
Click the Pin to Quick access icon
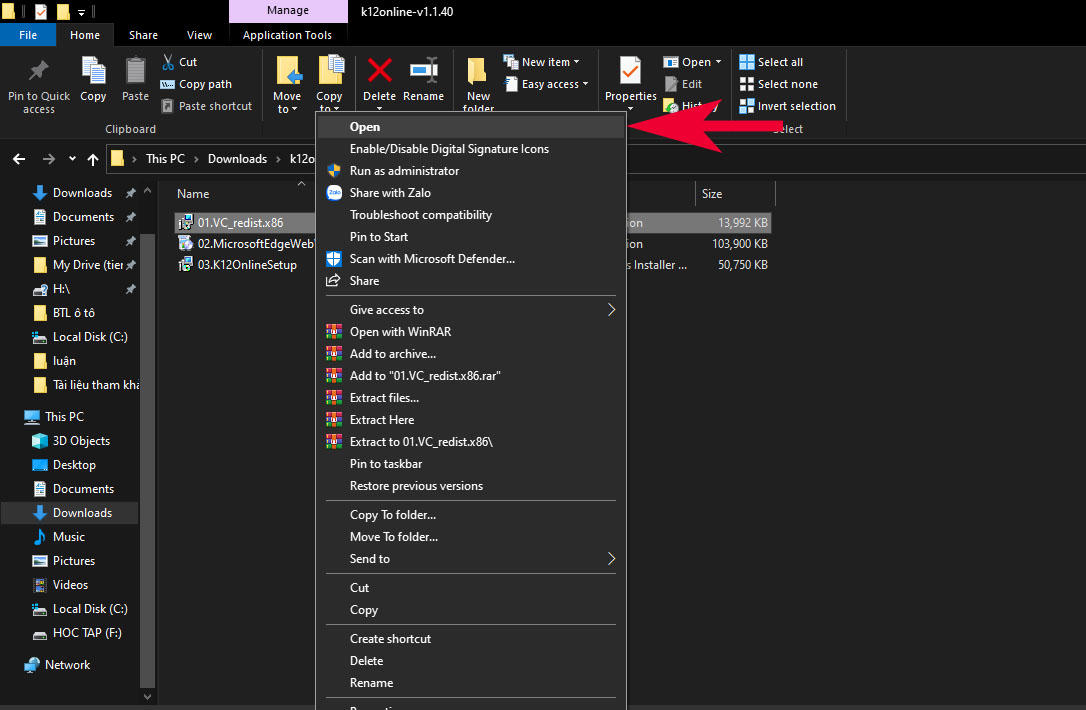click(39, 72)
